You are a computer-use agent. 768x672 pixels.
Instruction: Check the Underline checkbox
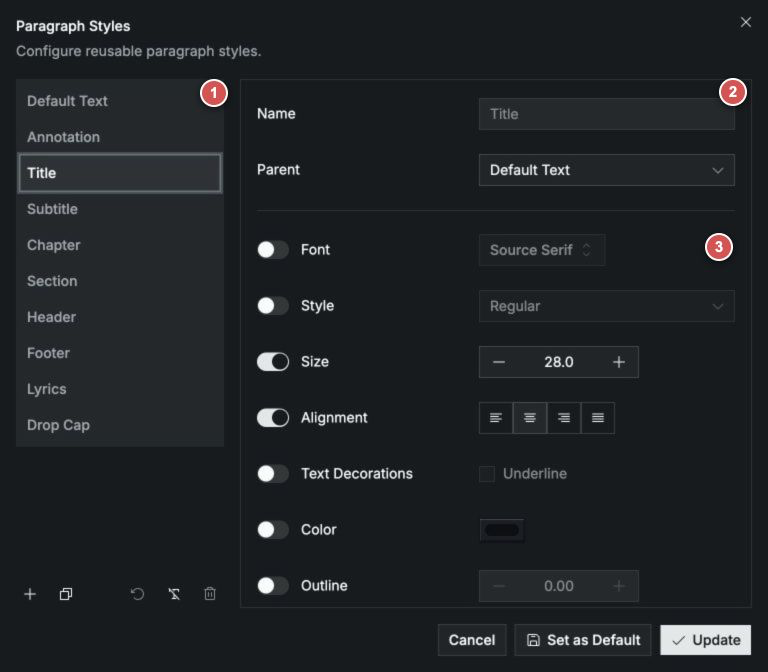point(486,474)
